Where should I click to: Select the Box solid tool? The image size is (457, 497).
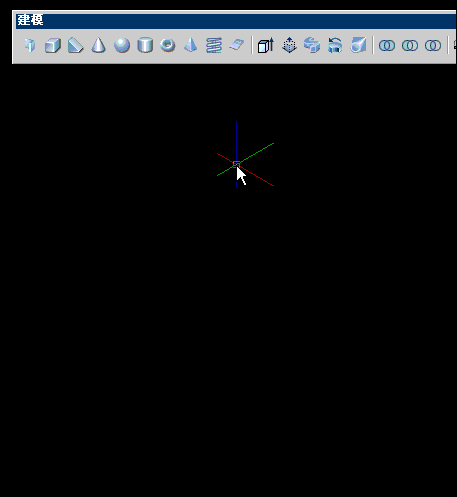[53, 45]
